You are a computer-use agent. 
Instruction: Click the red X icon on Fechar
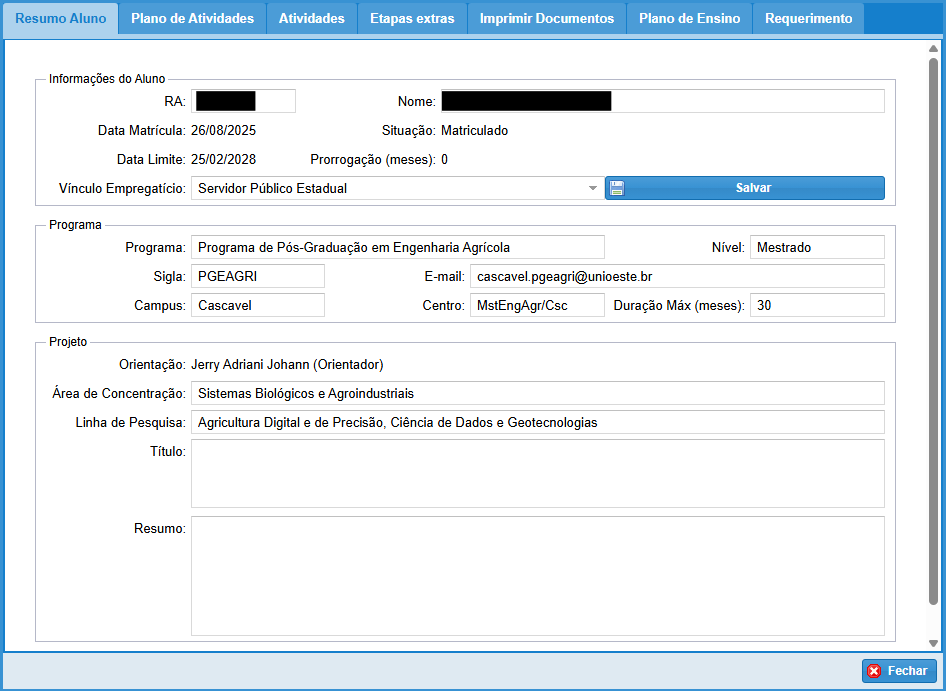[x=874, y=671]
